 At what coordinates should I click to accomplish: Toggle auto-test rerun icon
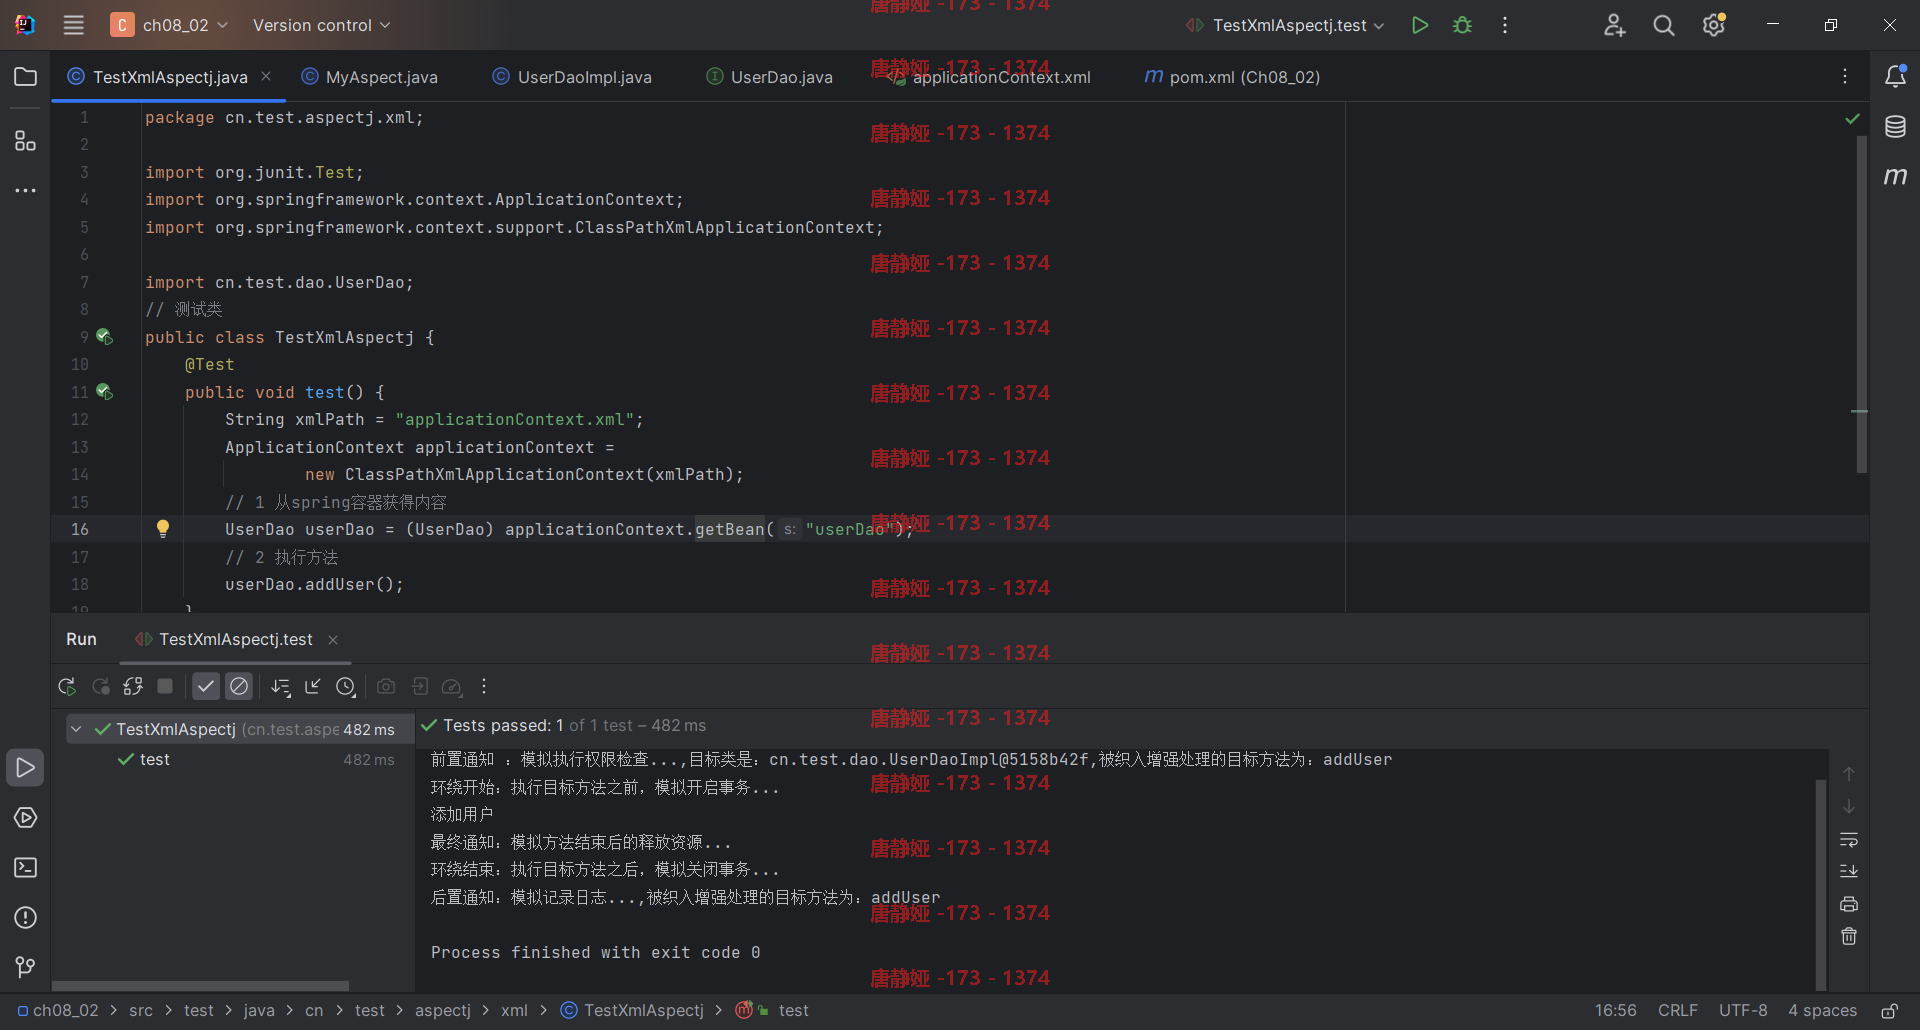133,687
